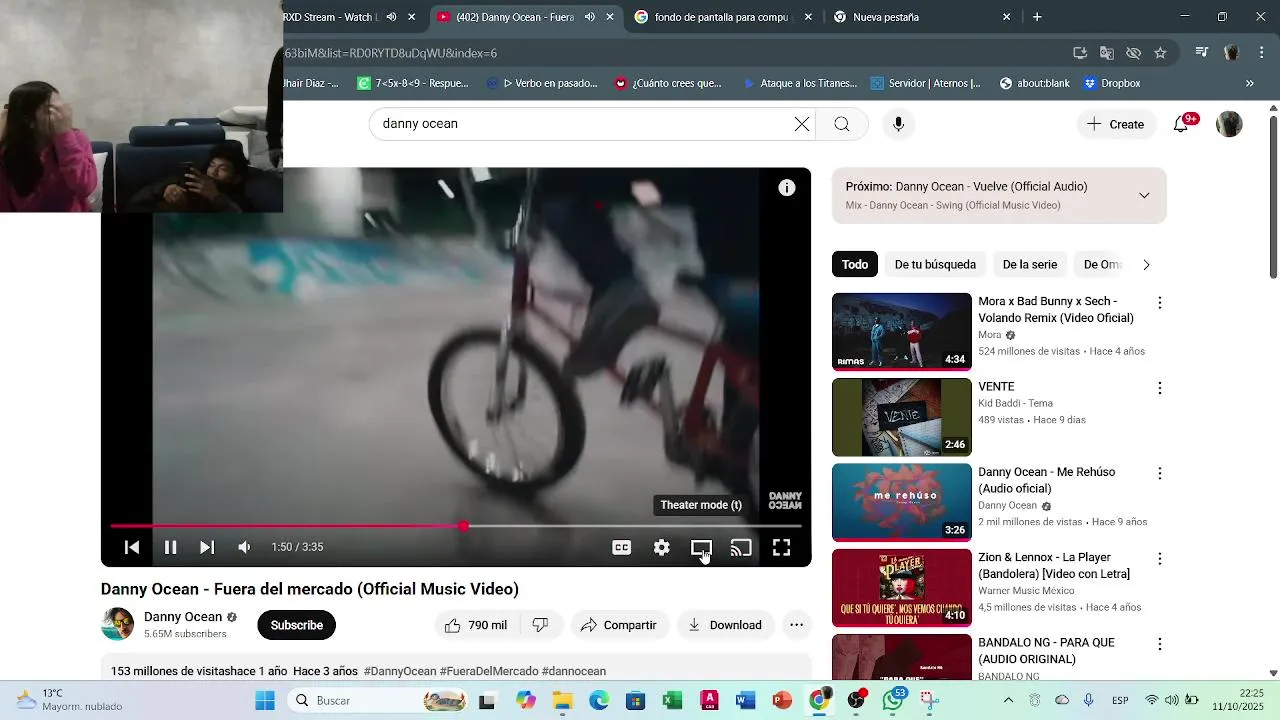The width and height of the screenshot is (1280, 720).
Task: Start voice search with the microphone
Action: tap(898, 124)
